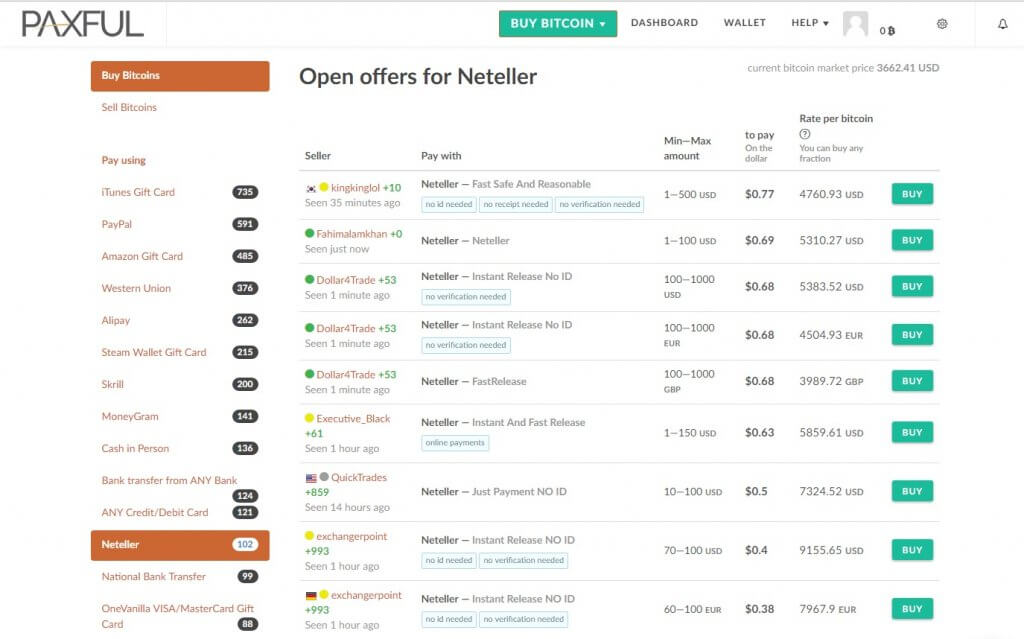Choose Amazon Gift Card payment method
The image size is (1024, 639).
[x=142, y=256]
